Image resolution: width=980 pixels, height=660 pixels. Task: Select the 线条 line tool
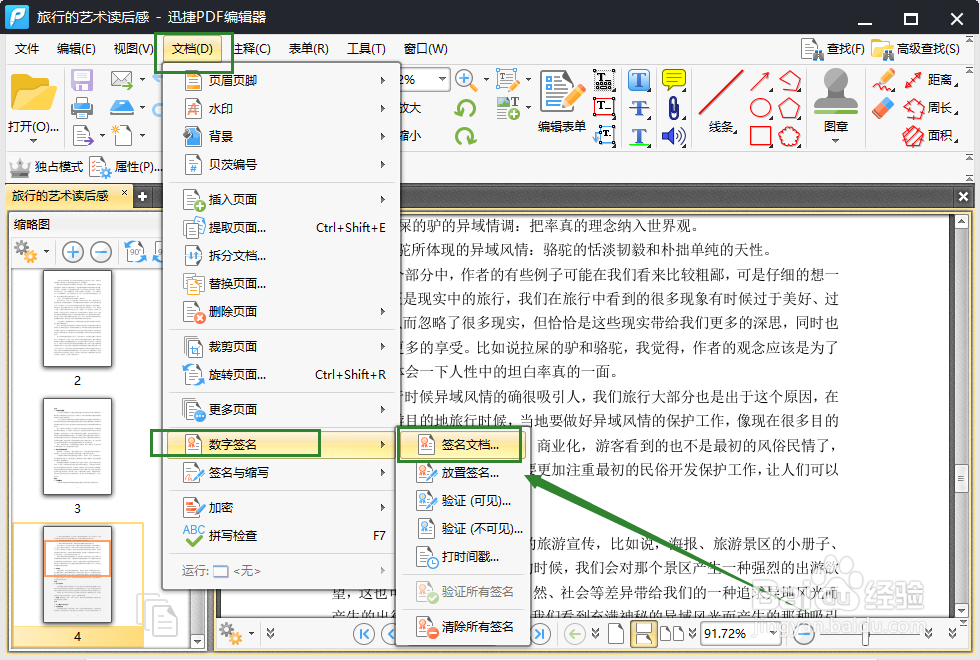click(x=721, y=101)
